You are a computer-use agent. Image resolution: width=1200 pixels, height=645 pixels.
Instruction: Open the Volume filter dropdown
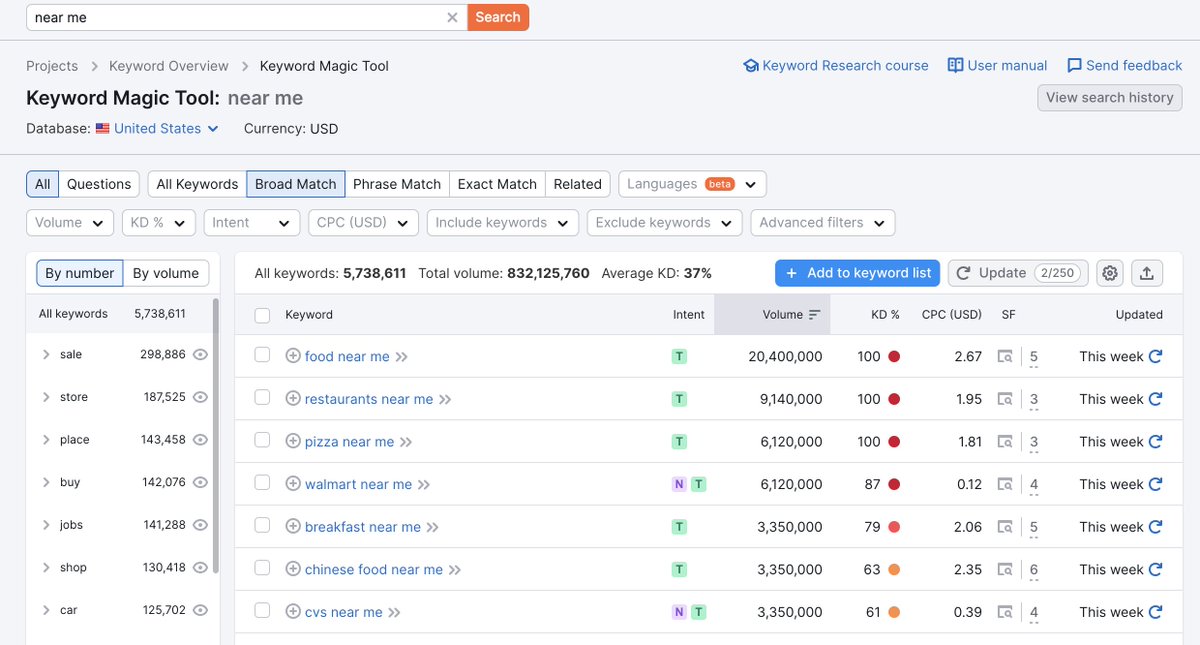[70, 222]
